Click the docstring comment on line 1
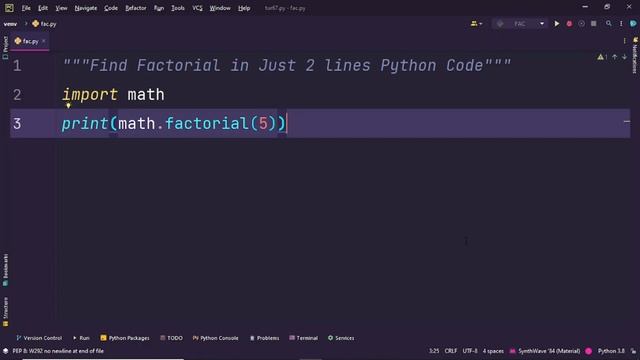The width and height of the screenshot is (640, 360). [287, 66]
